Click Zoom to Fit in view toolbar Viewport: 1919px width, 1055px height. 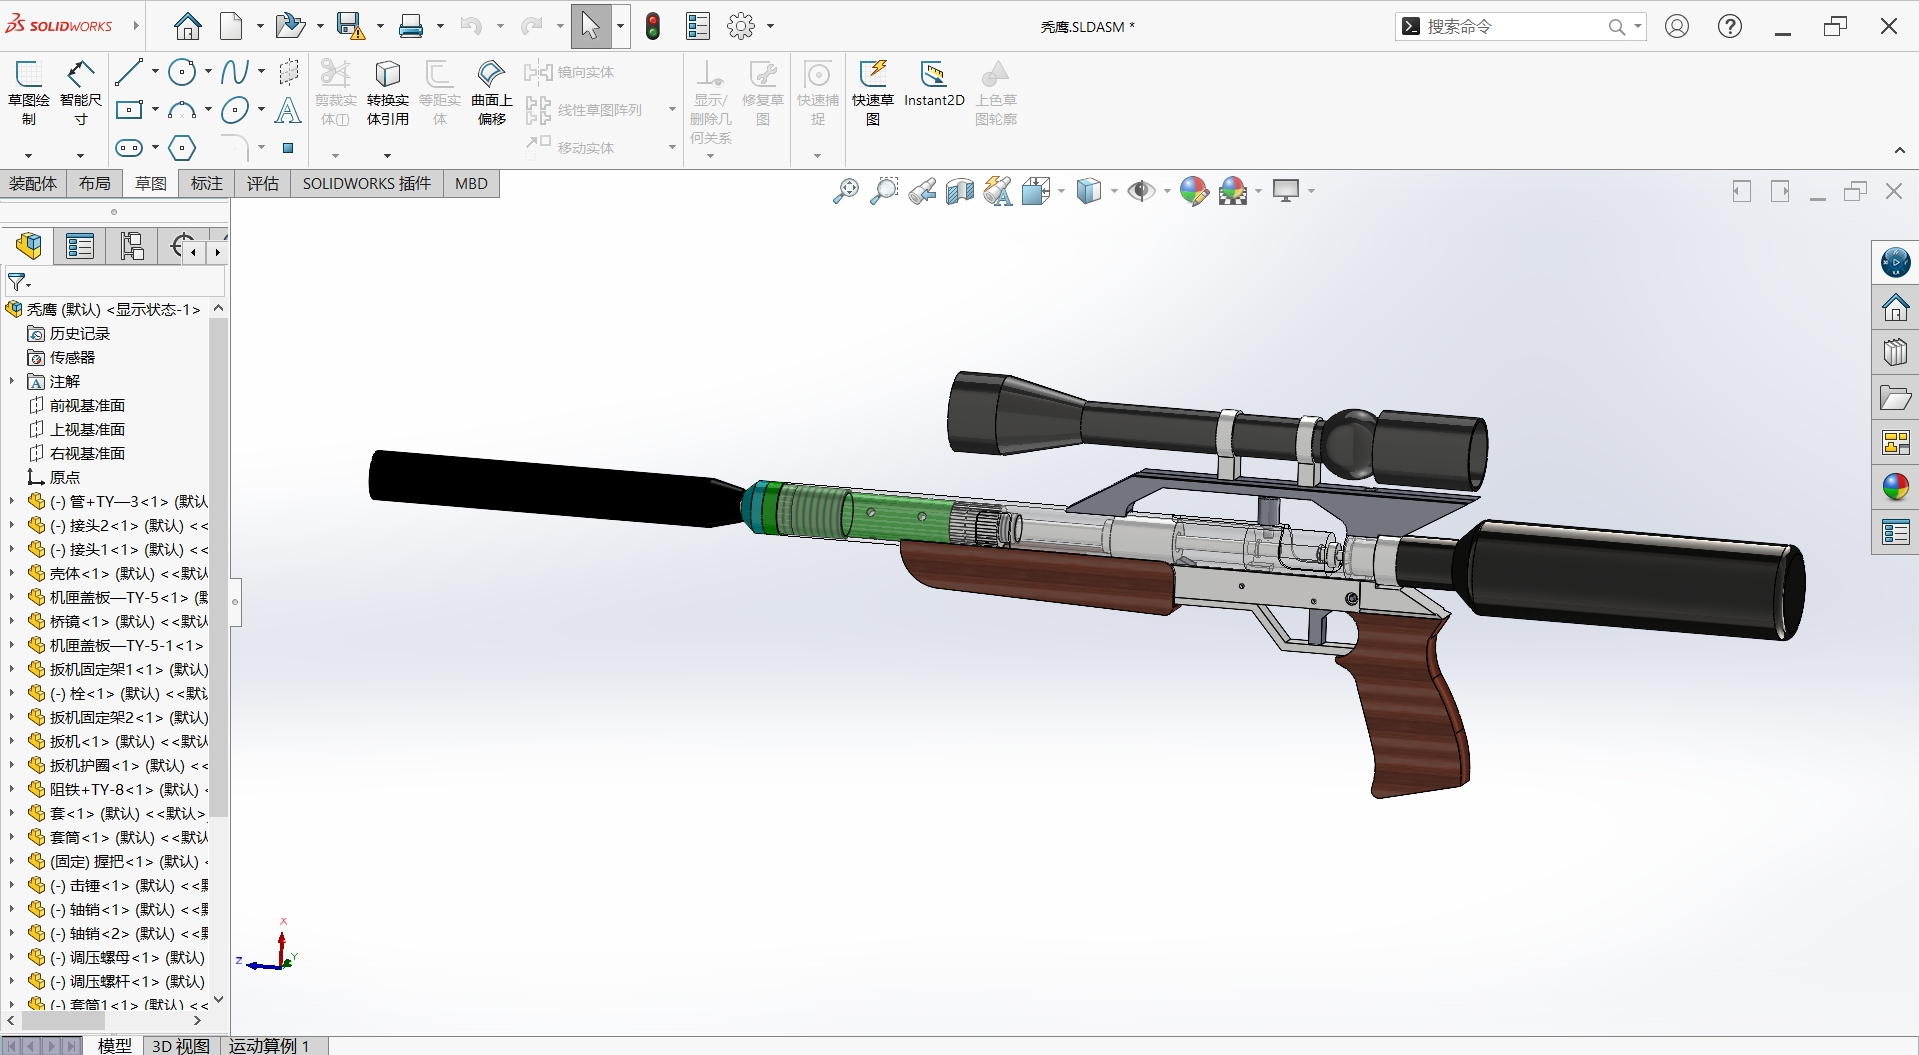[x=846, y=191]
